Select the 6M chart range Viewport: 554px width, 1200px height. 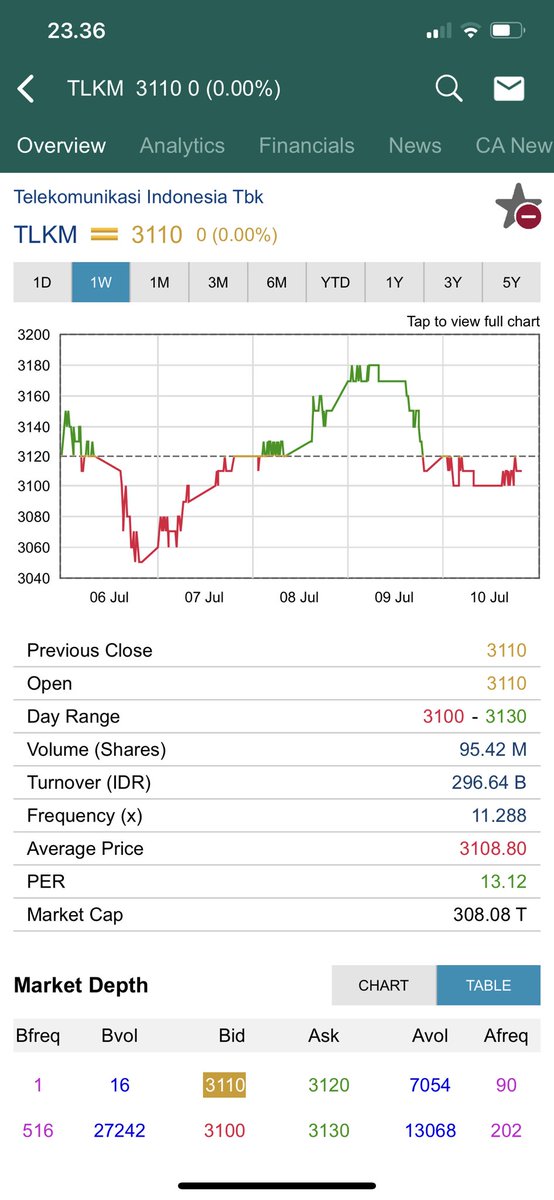click(277, 282)
